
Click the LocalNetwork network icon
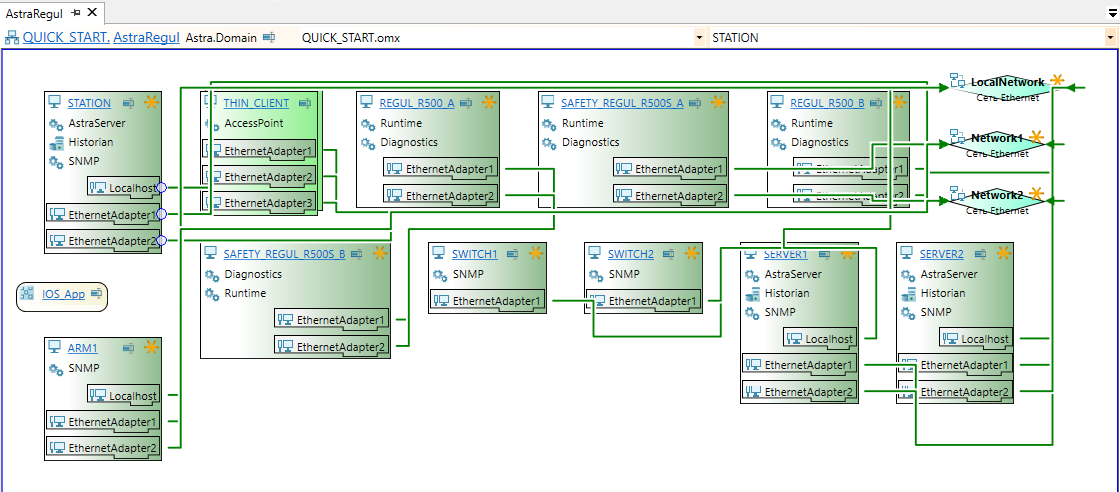pos(958,83)
